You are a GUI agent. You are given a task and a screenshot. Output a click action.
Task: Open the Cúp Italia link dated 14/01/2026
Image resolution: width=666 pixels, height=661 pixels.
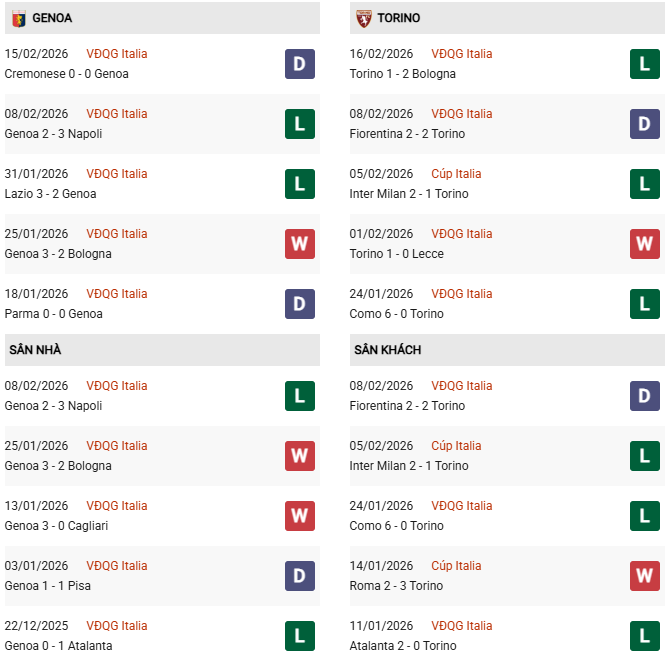click(456, 566)
